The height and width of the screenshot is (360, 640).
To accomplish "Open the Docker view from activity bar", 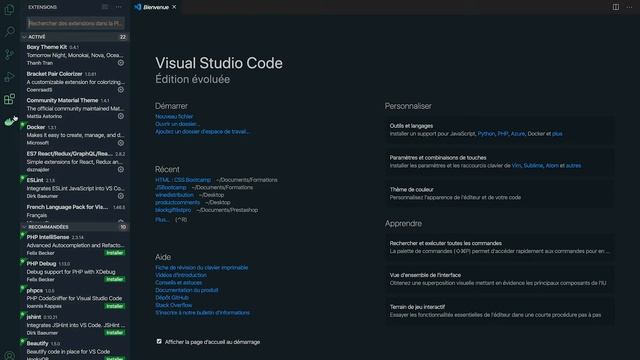I will (x=9, y=121).
